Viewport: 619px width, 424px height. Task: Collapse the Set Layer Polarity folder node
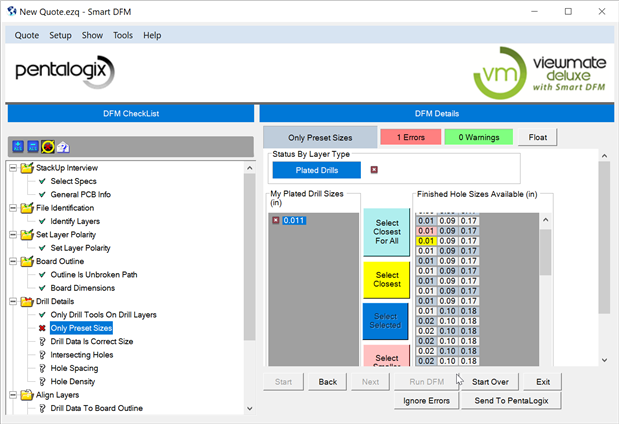tap(13, 235)
